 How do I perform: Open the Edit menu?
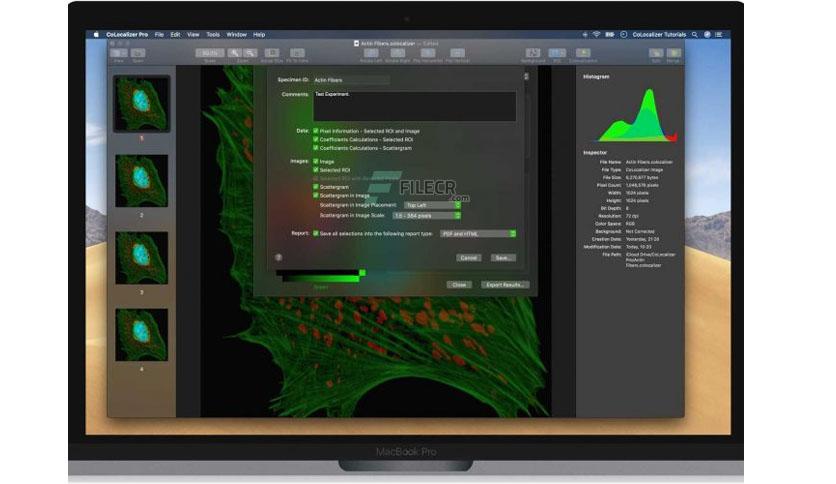[x=175, y=35]
